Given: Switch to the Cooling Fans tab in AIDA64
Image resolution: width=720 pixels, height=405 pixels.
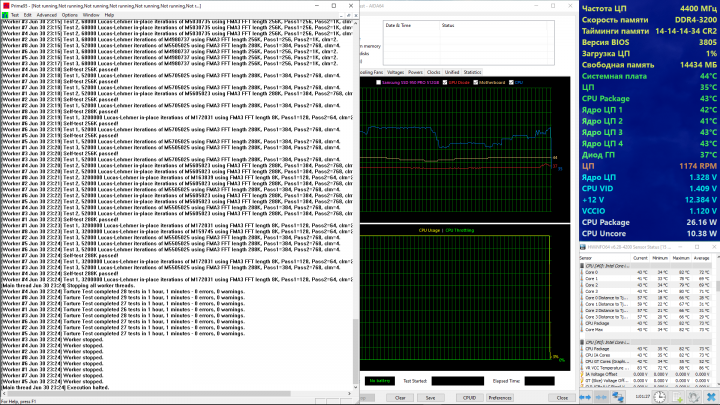Looking at the screenshot, I should (371, 72).
